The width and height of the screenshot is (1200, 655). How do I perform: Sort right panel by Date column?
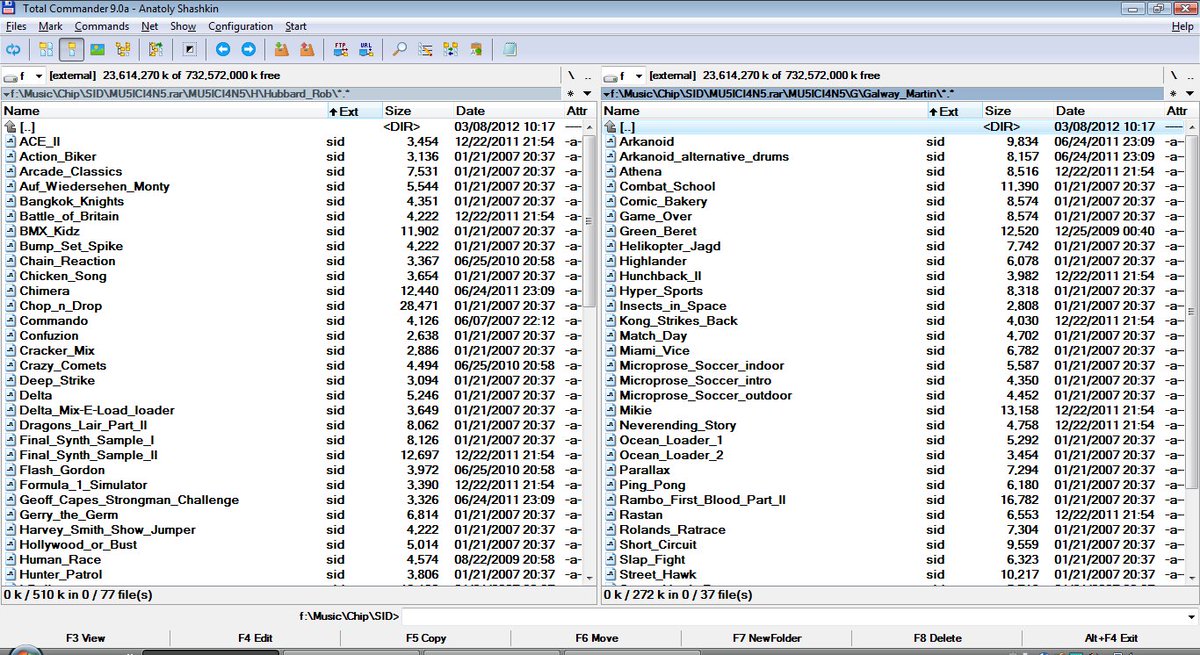(1107, 111)
